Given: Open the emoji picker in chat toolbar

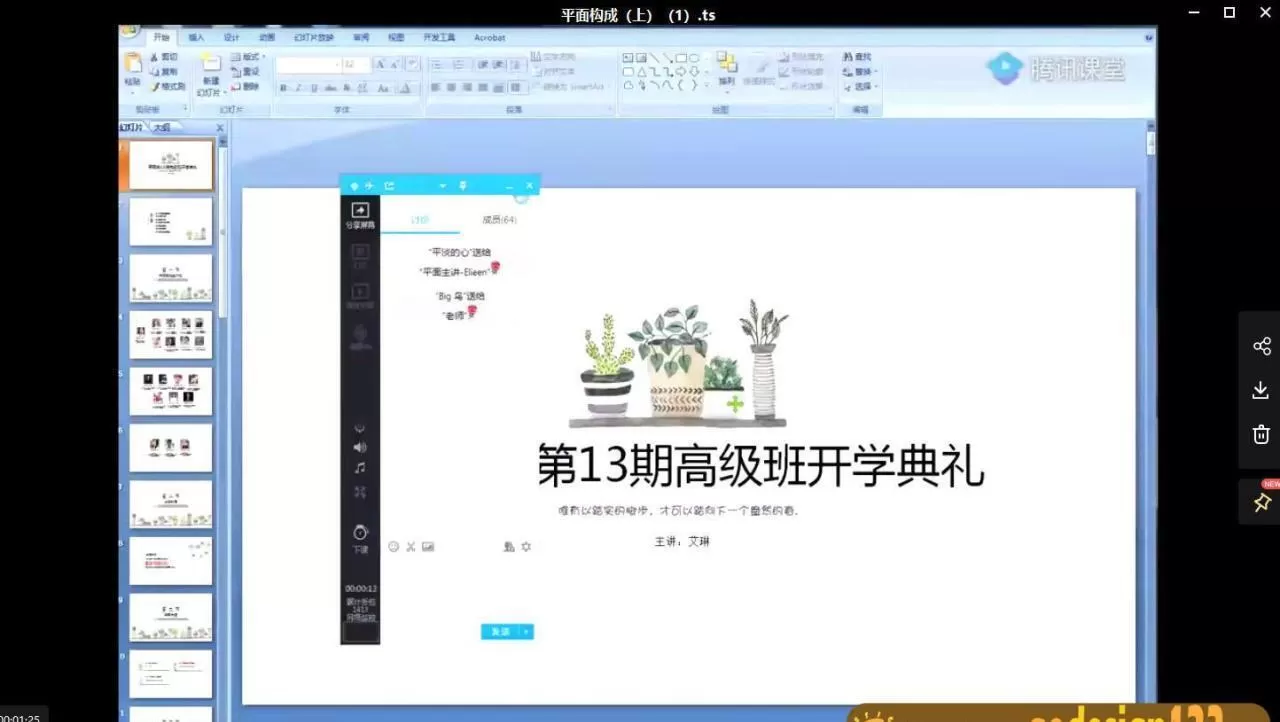Looking at the screenshot, I should click(393, 547).
